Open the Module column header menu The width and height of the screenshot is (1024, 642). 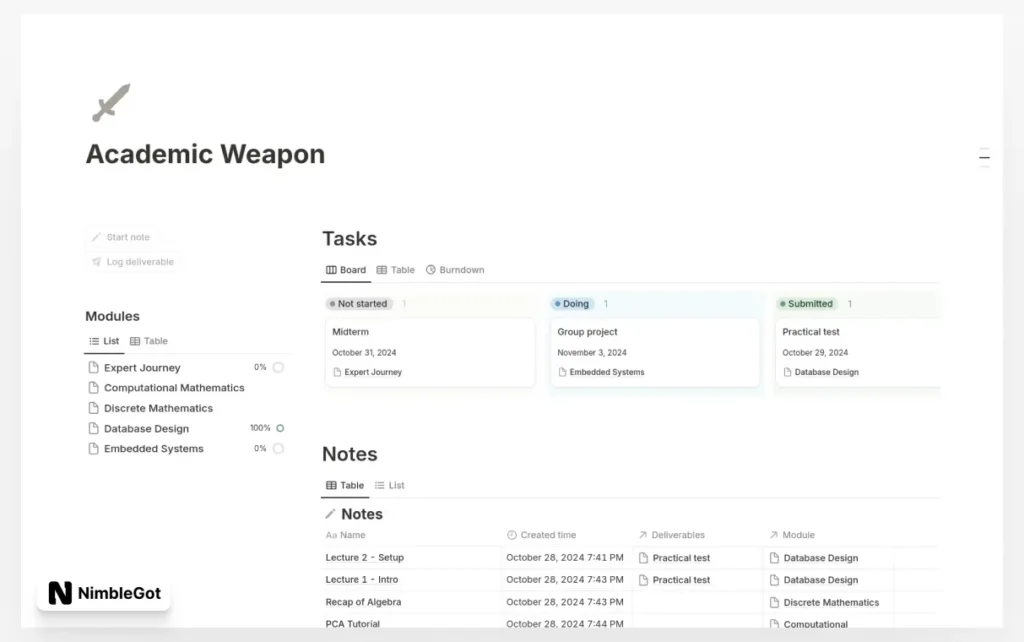click(829, 535)
